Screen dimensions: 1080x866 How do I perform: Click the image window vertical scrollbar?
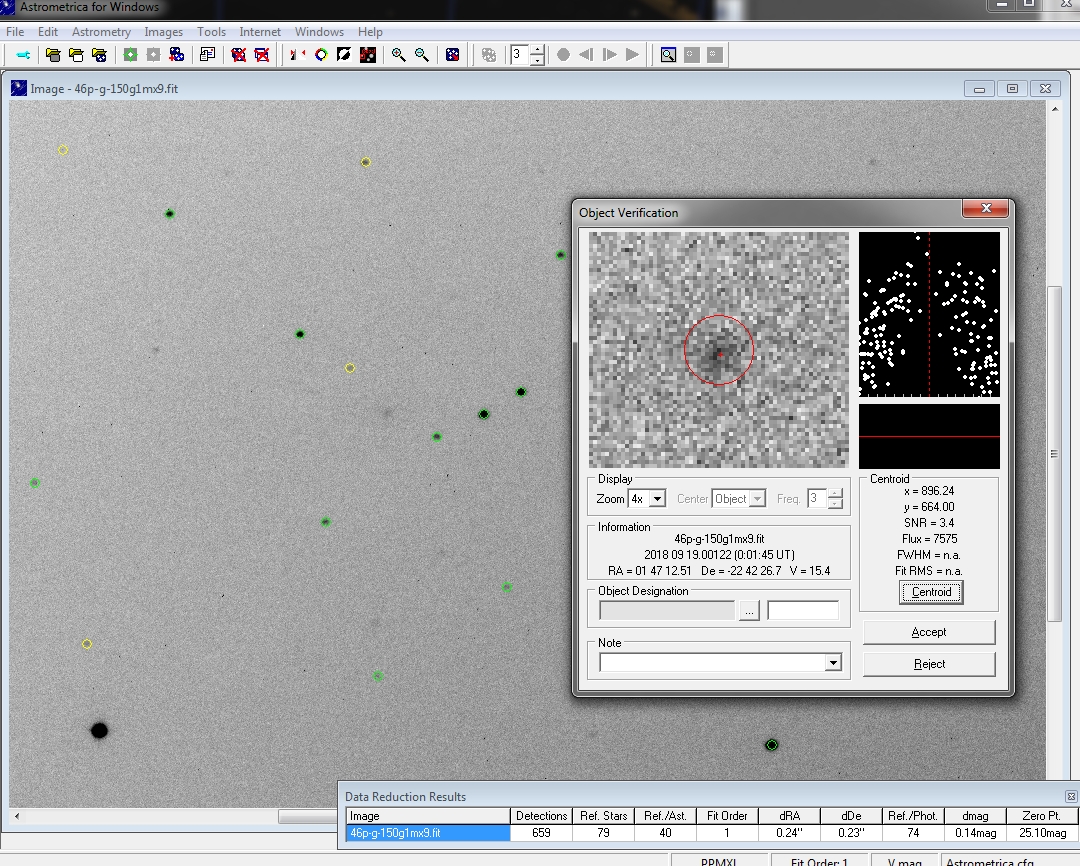[x=1053, y=452]
